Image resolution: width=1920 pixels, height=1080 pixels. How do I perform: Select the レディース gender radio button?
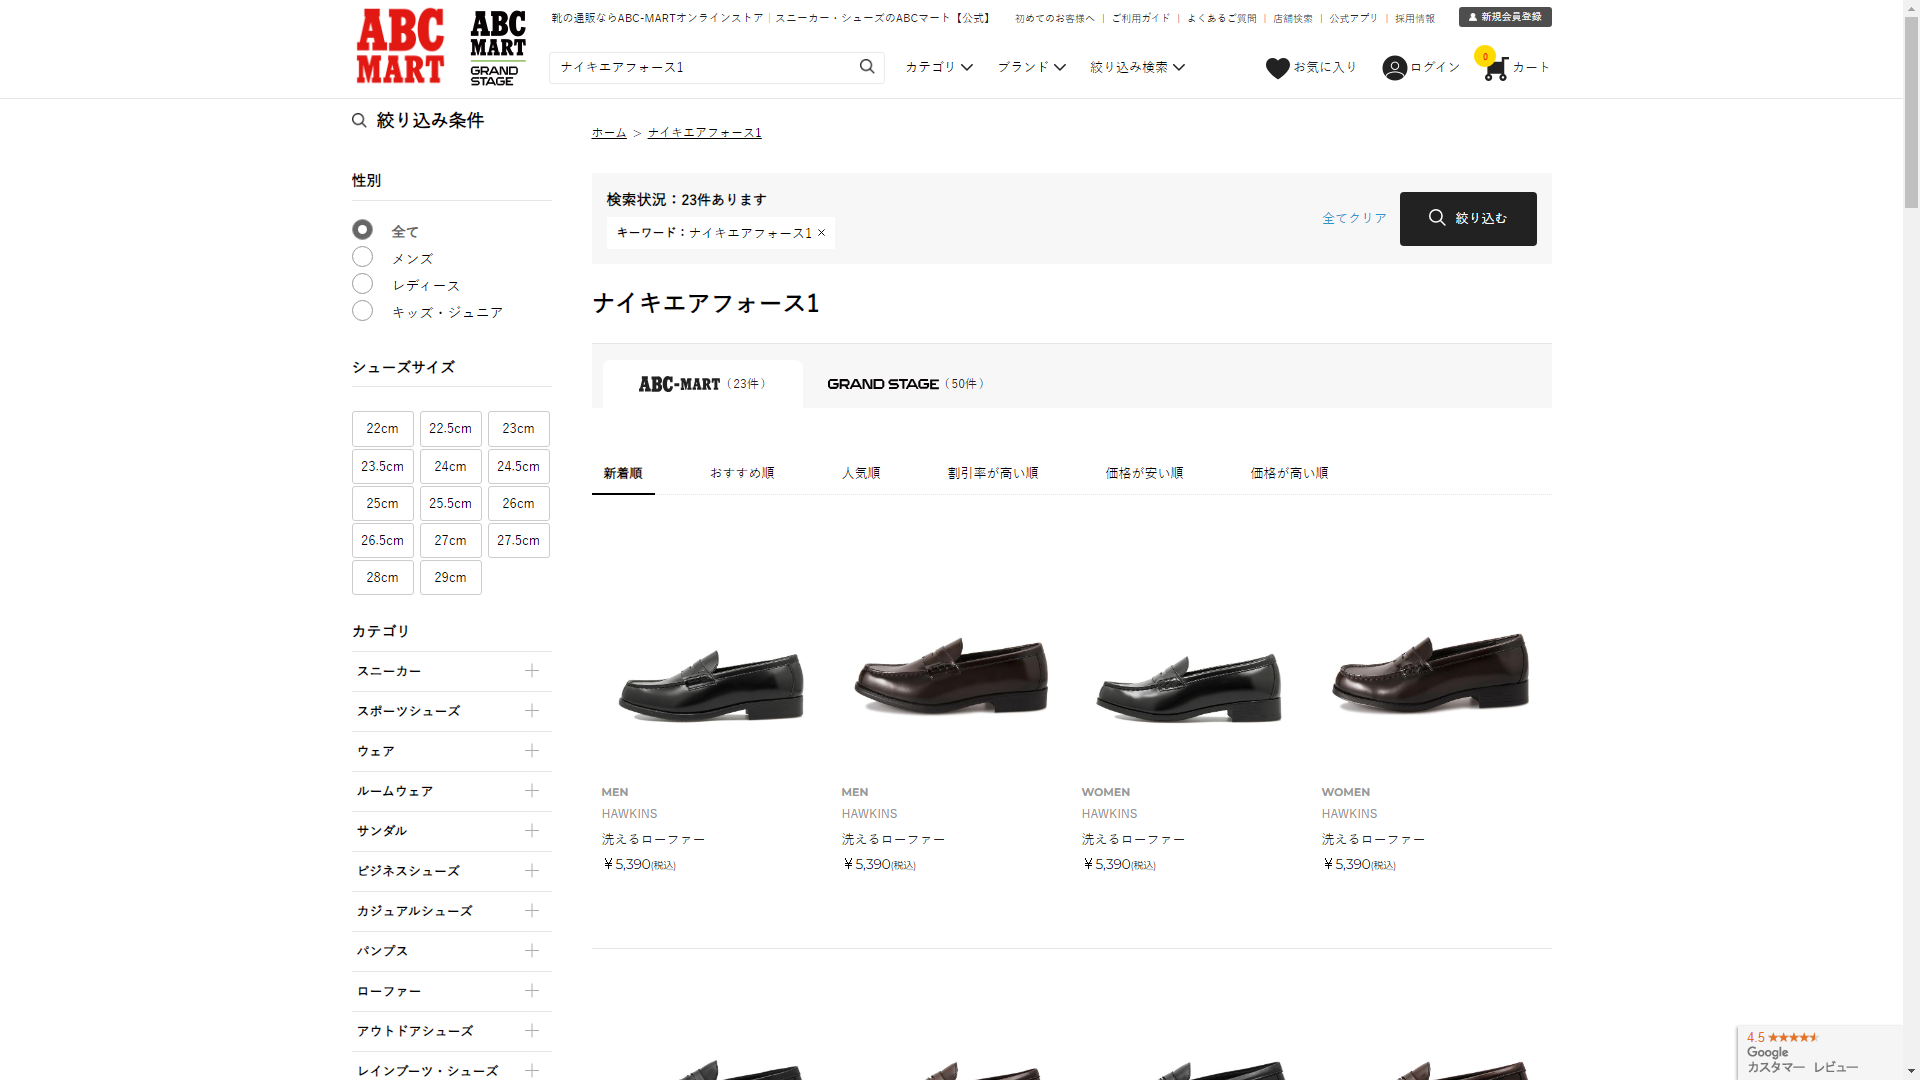coord(362,284)
